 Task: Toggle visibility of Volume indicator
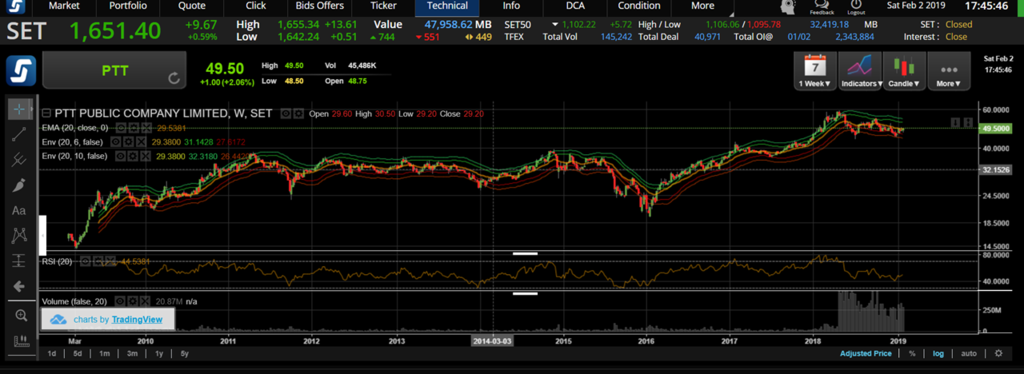[x=120, y=302]
